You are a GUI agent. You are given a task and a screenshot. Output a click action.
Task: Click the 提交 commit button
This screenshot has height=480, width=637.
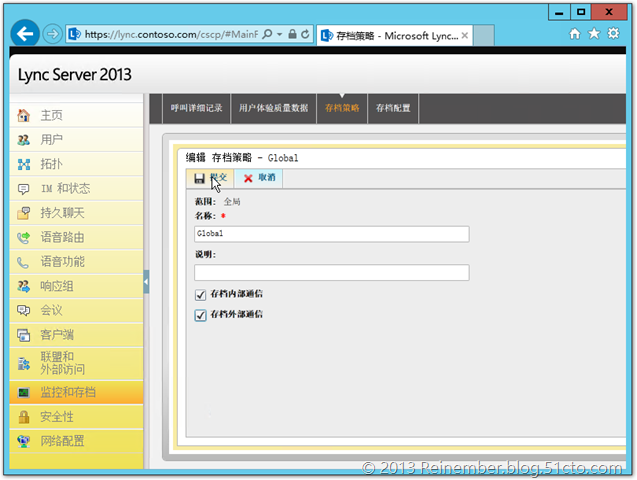210,177
